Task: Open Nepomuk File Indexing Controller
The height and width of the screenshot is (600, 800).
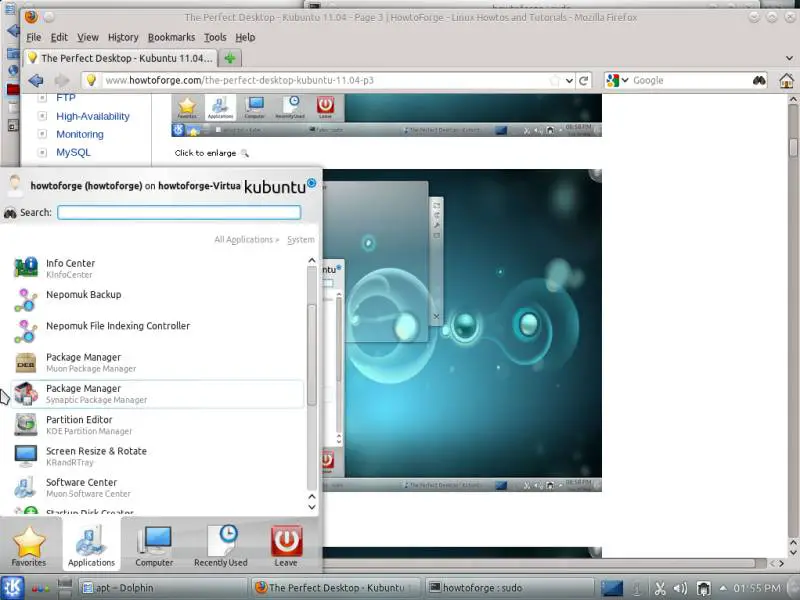Action: [x=158, y=331]
